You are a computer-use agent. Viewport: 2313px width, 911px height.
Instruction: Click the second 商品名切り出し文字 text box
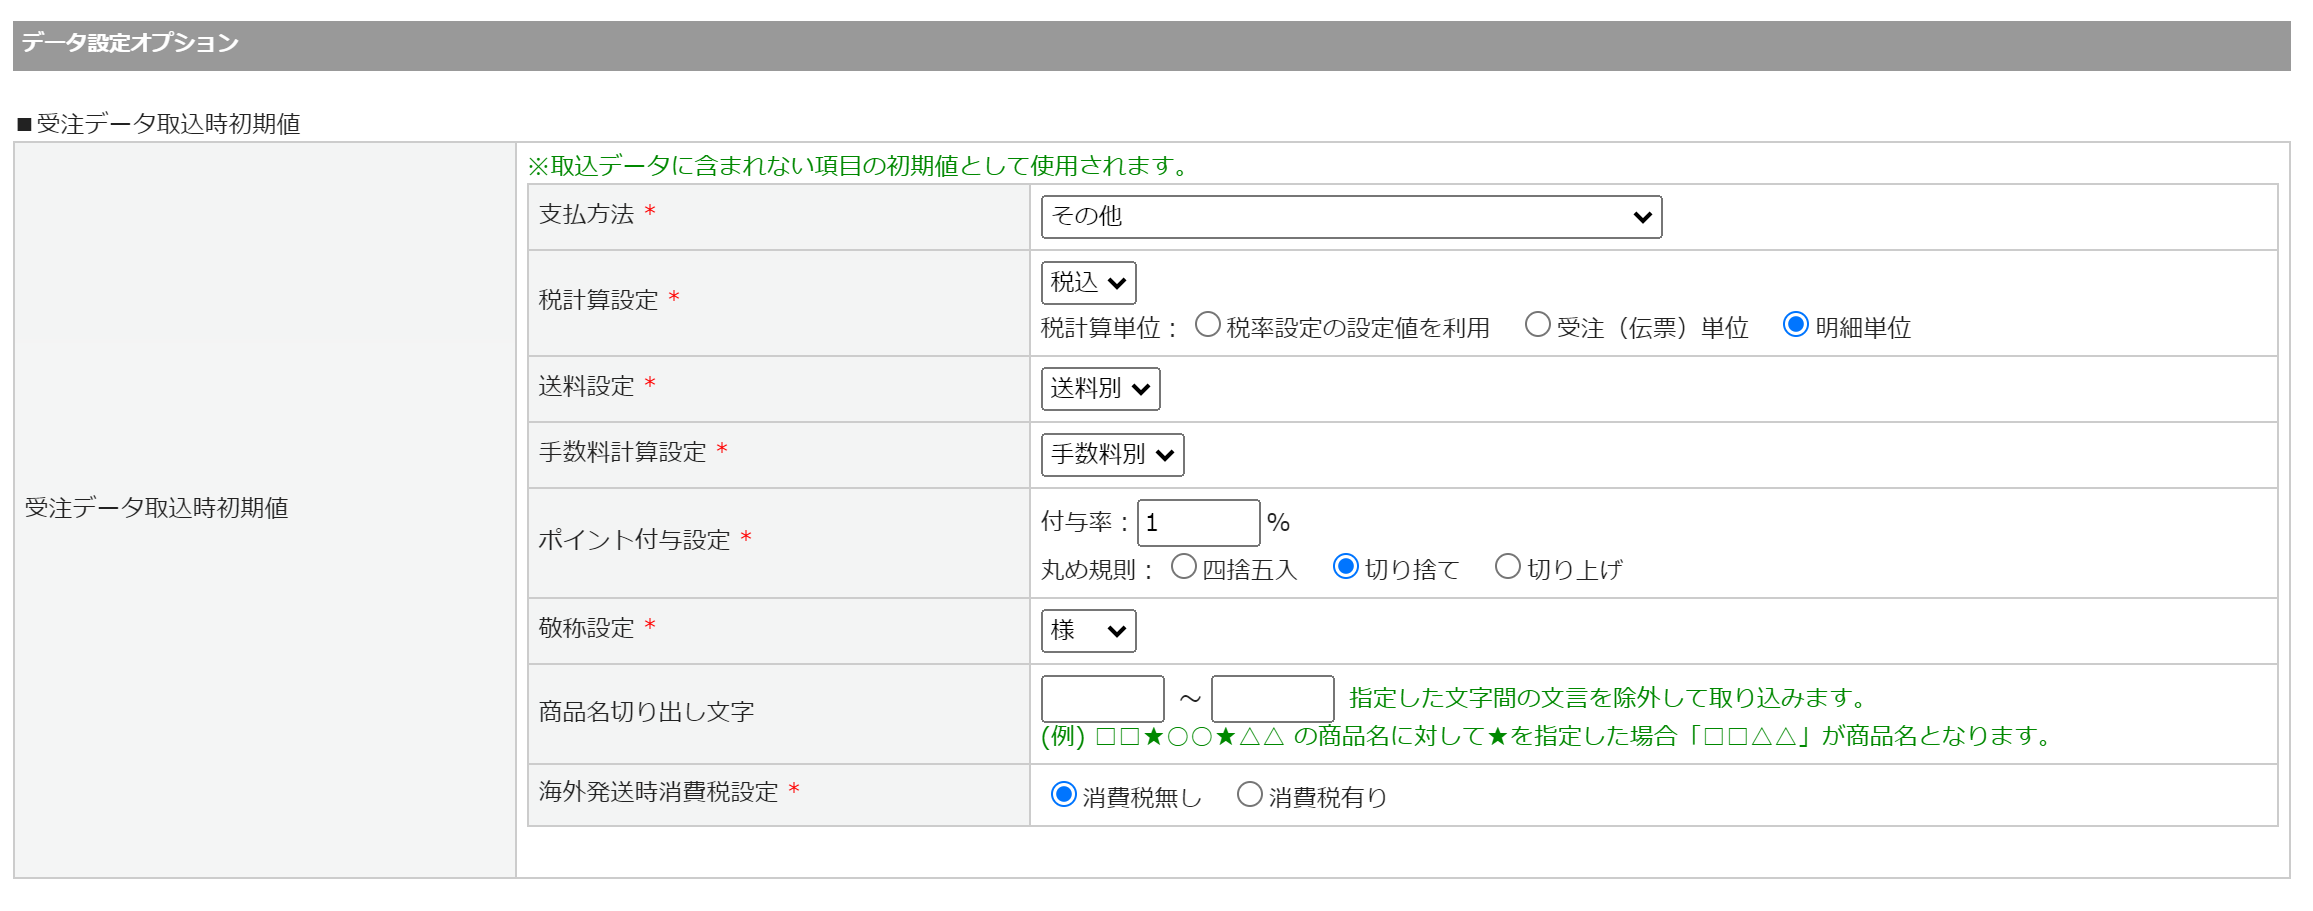click(1272, 698)
